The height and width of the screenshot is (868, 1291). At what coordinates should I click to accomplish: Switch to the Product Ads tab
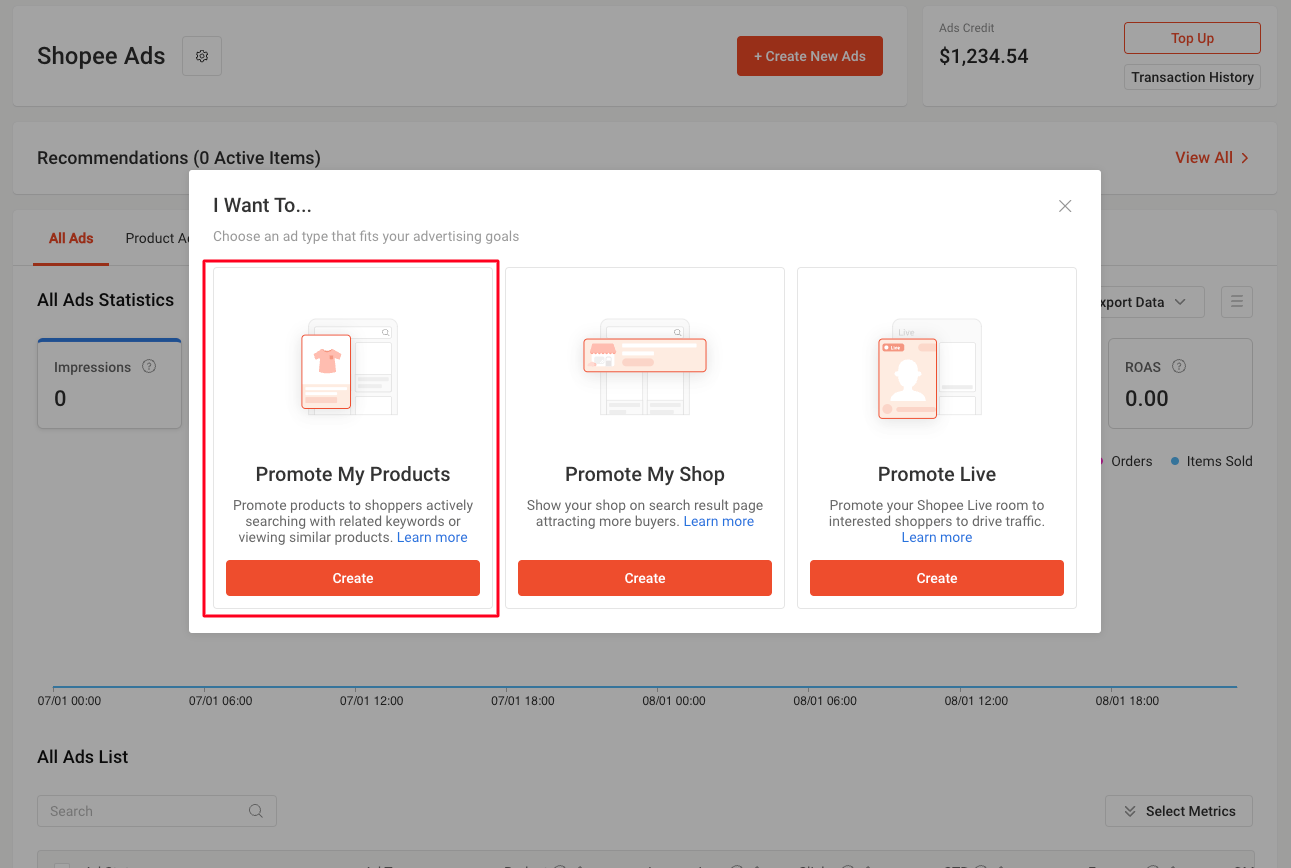(157, 238)
